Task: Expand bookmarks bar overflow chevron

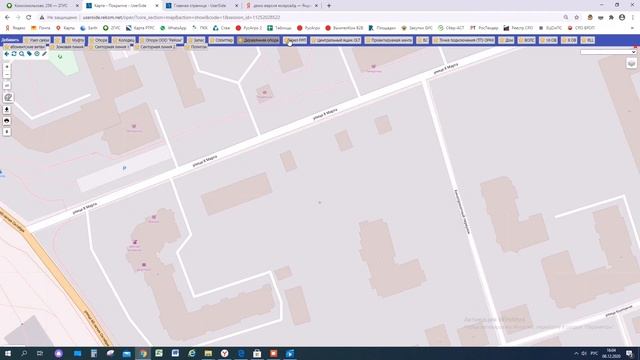Action: (x=632, y=28)
